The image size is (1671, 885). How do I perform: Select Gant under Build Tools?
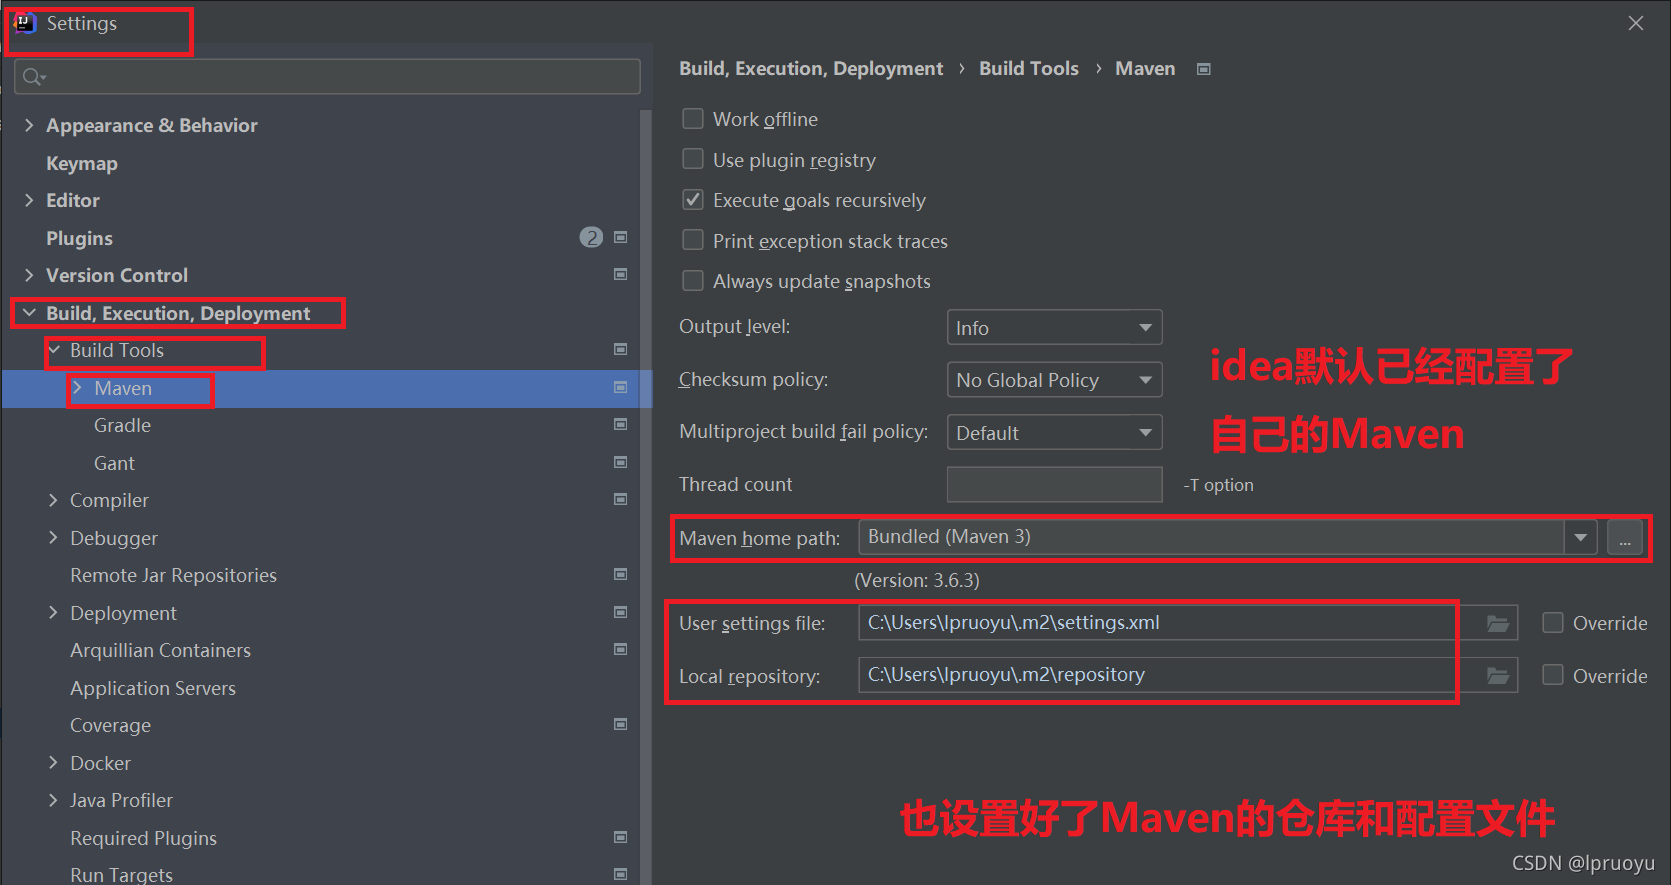(x=114, y=463)
